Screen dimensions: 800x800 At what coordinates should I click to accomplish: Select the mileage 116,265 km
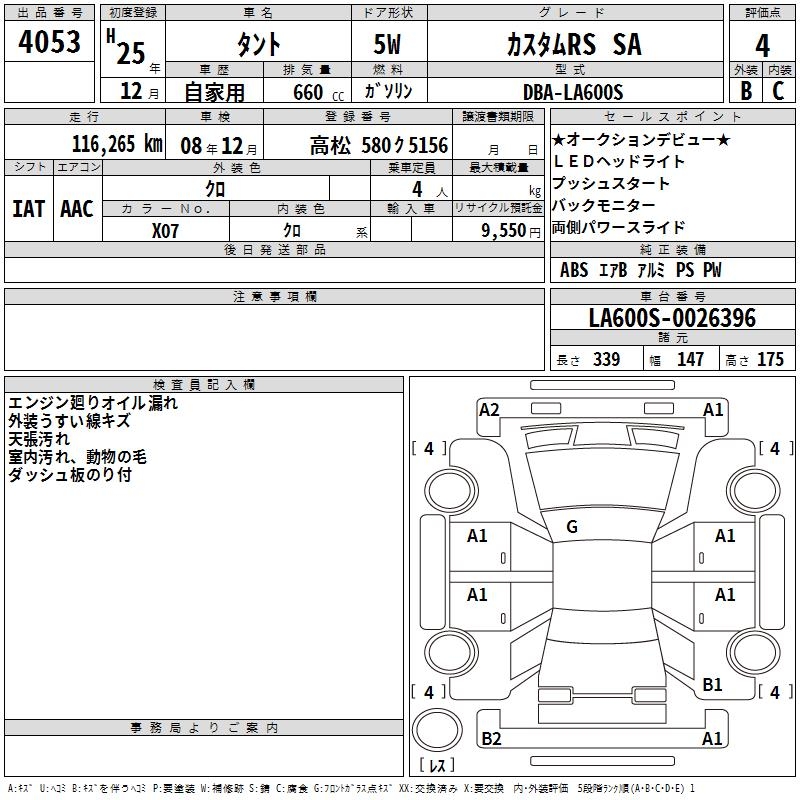117,144
